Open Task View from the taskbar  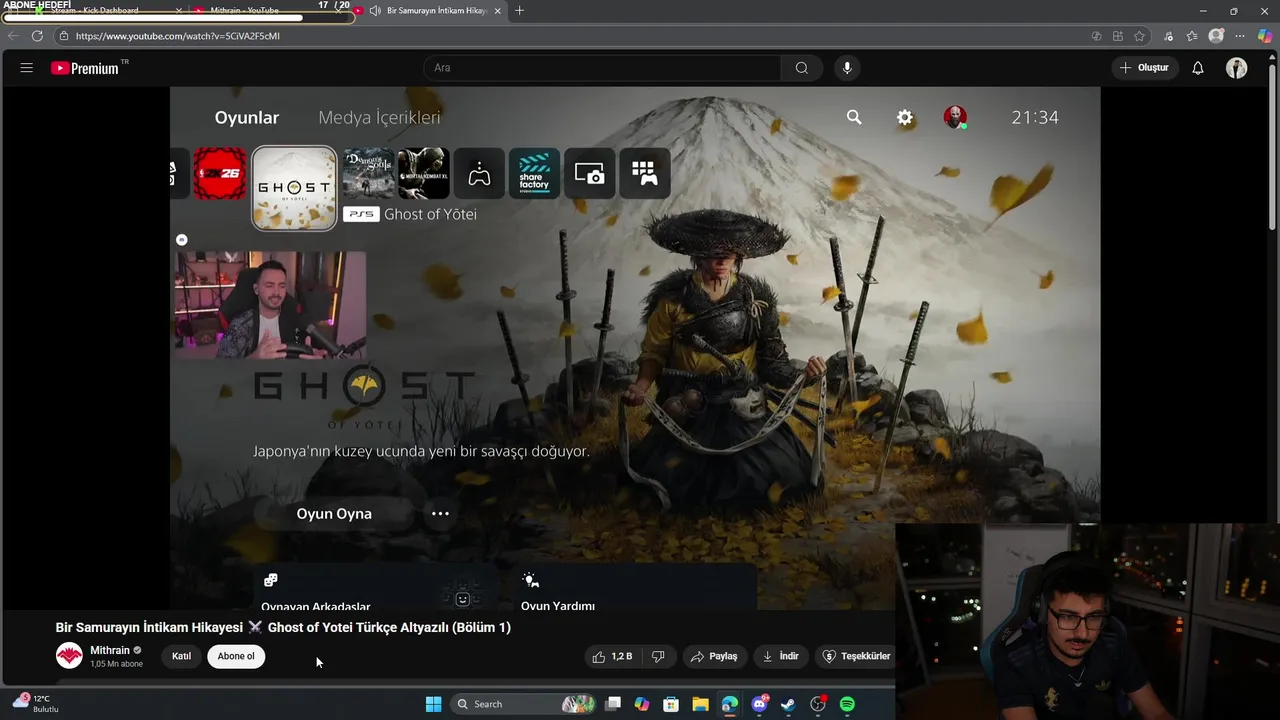[x=613, y=704]
